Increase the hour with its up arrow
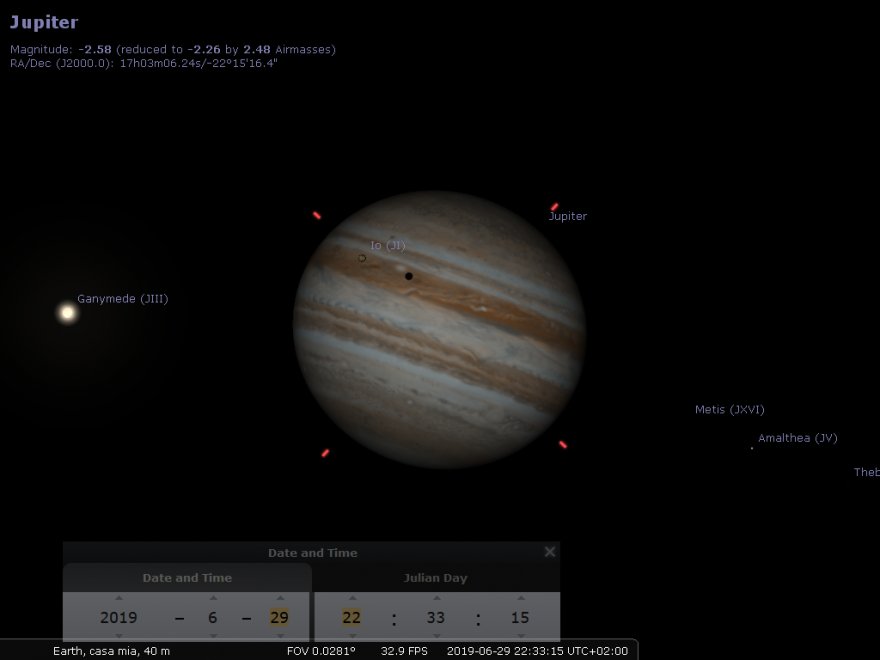The height and width of the screenshot is (660, 880). (x=351, y=598)
